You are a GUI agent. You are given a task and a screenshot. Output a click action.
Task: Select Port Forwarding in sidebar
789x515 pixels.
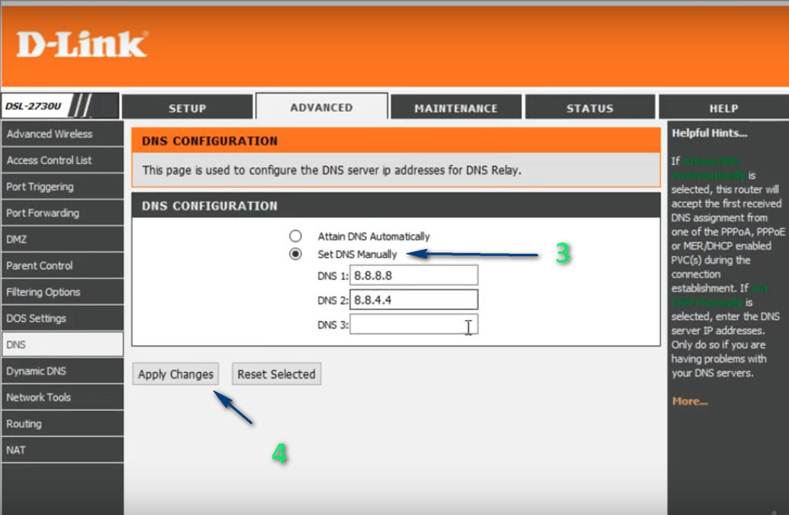point(62,213)
